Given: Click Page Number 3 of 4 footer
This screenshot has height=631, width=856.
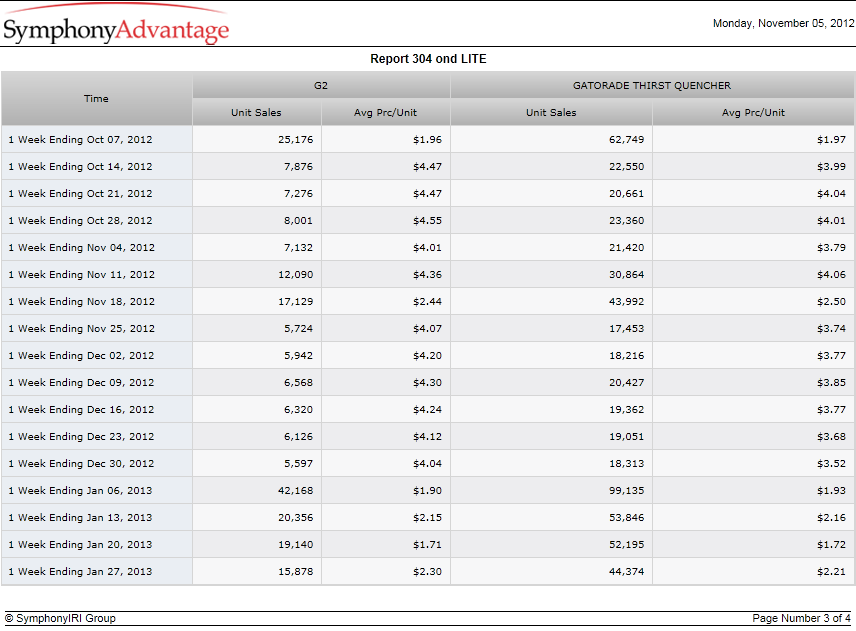Looking at the screenshot, I should click(x=801, y=618).
